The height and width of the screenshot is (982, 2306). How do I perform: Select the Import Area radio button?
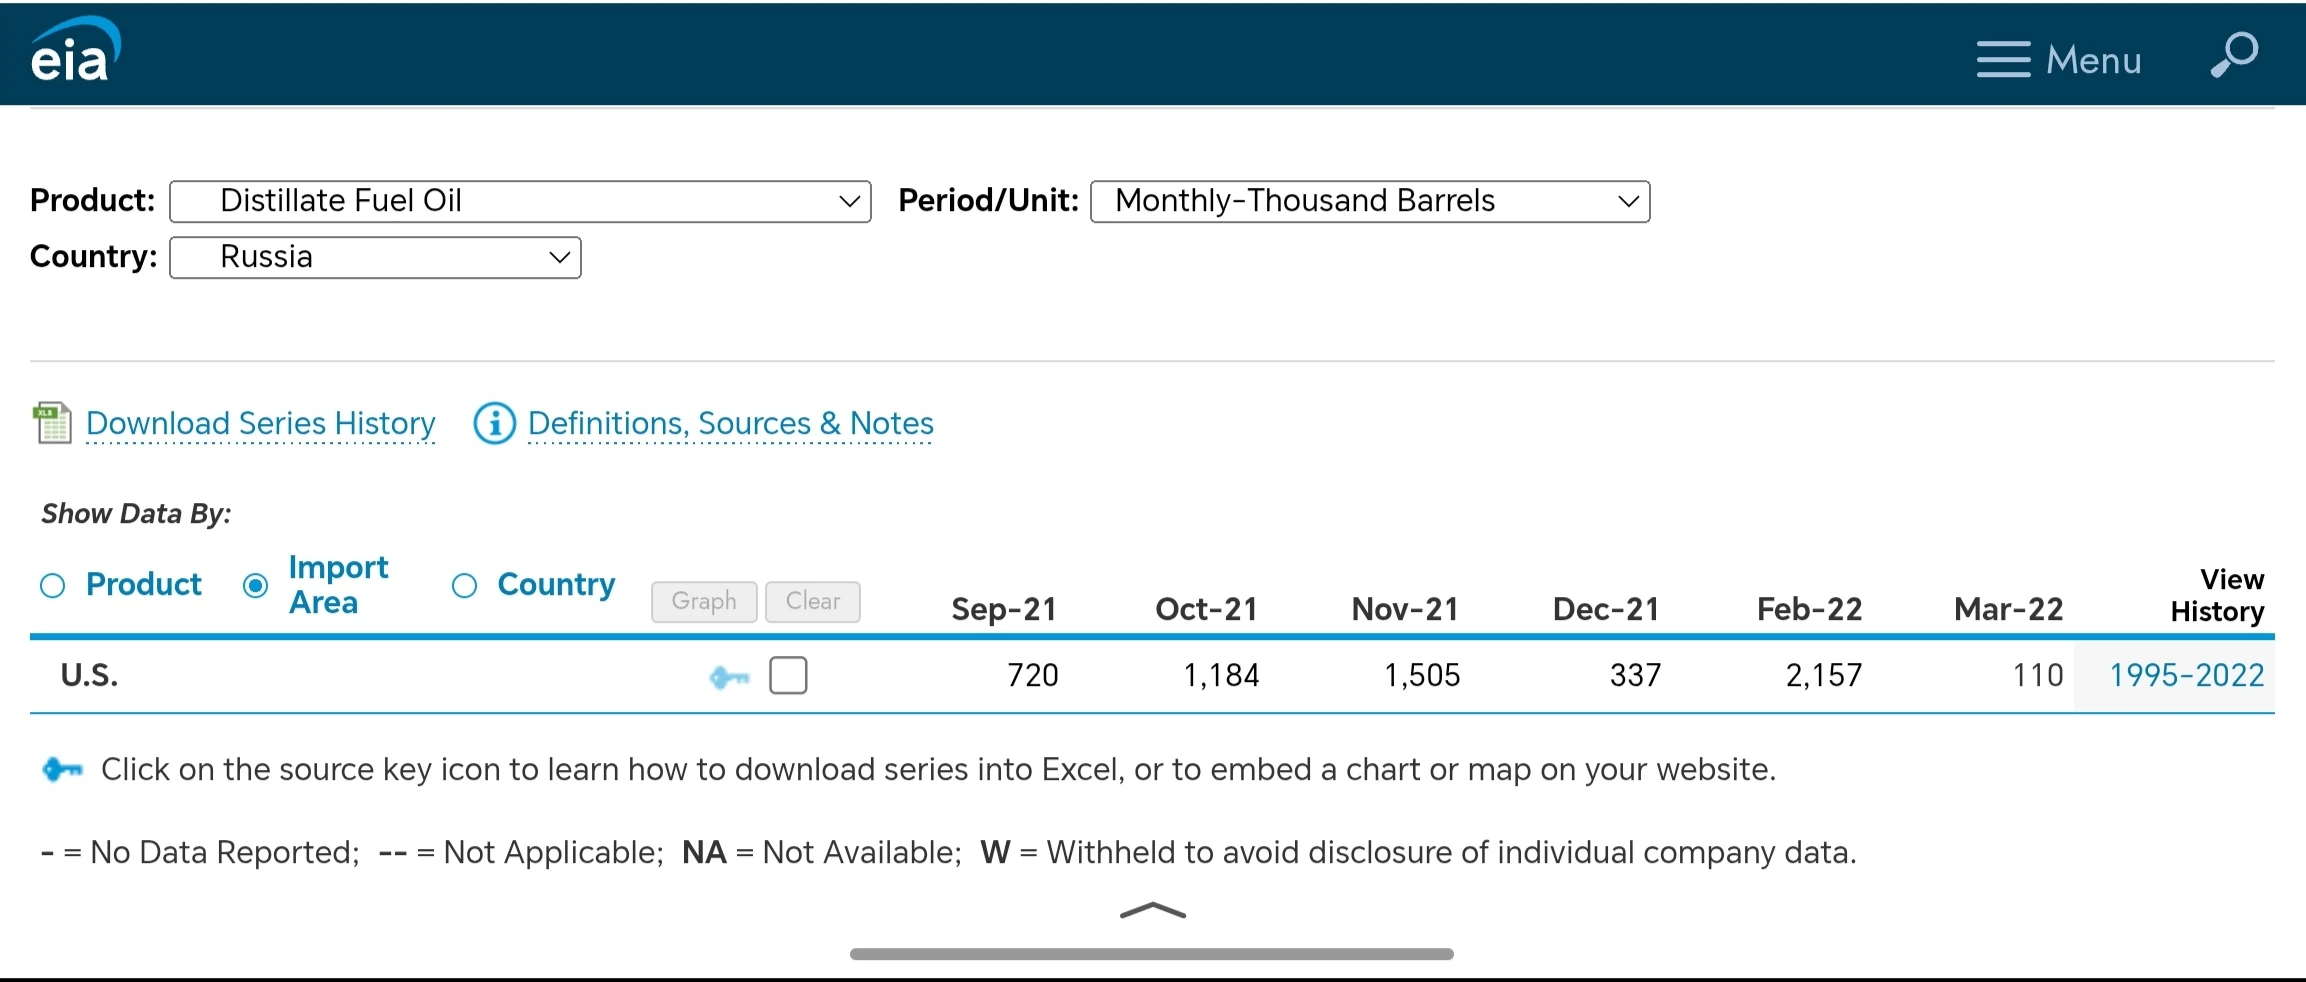point(256,586)
